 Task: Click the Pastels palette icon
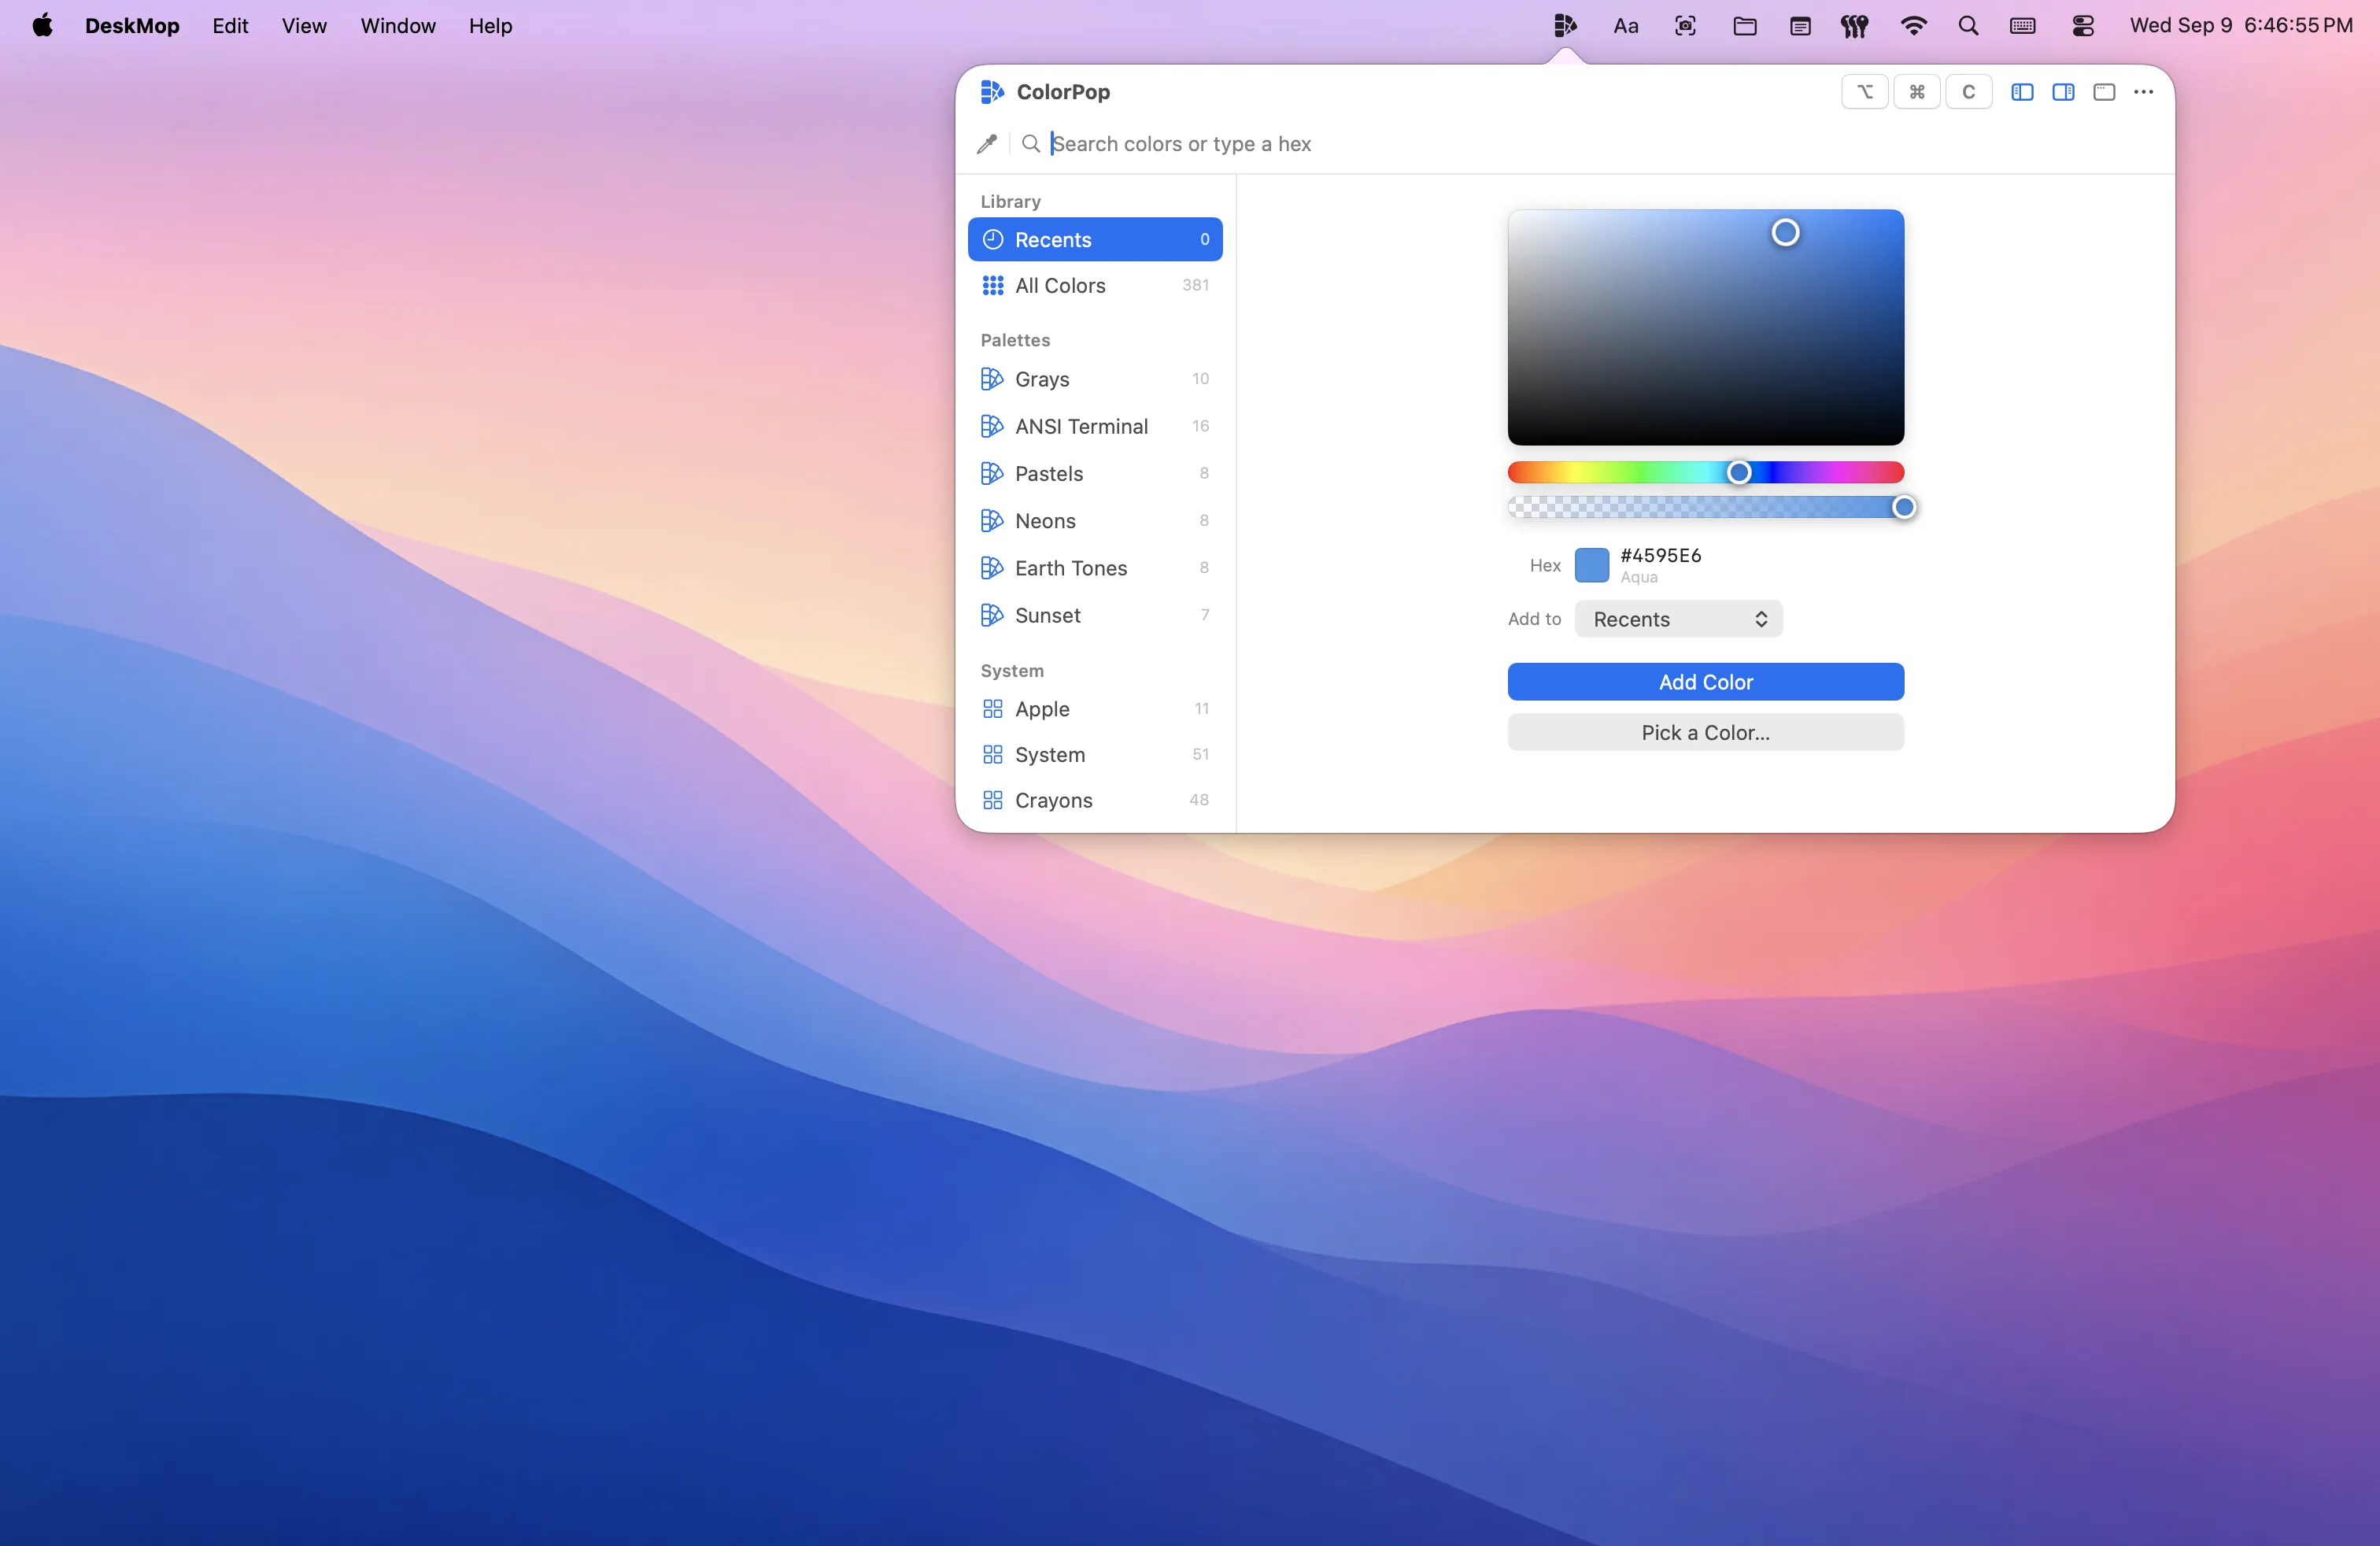(992, 474)
